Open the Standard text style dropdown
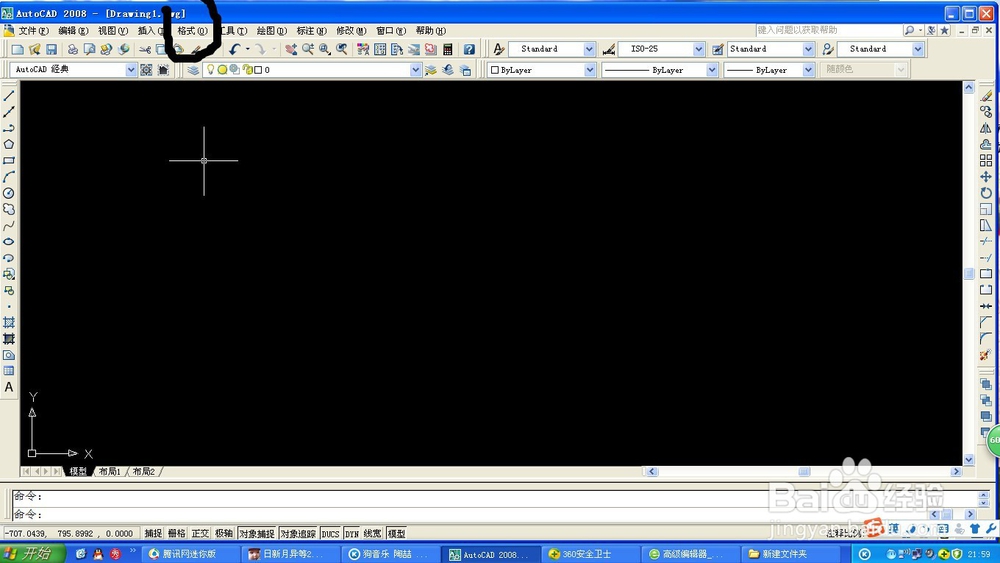Screen dimensions: 1000x563 pyautogui.click(x=589, y=49)
